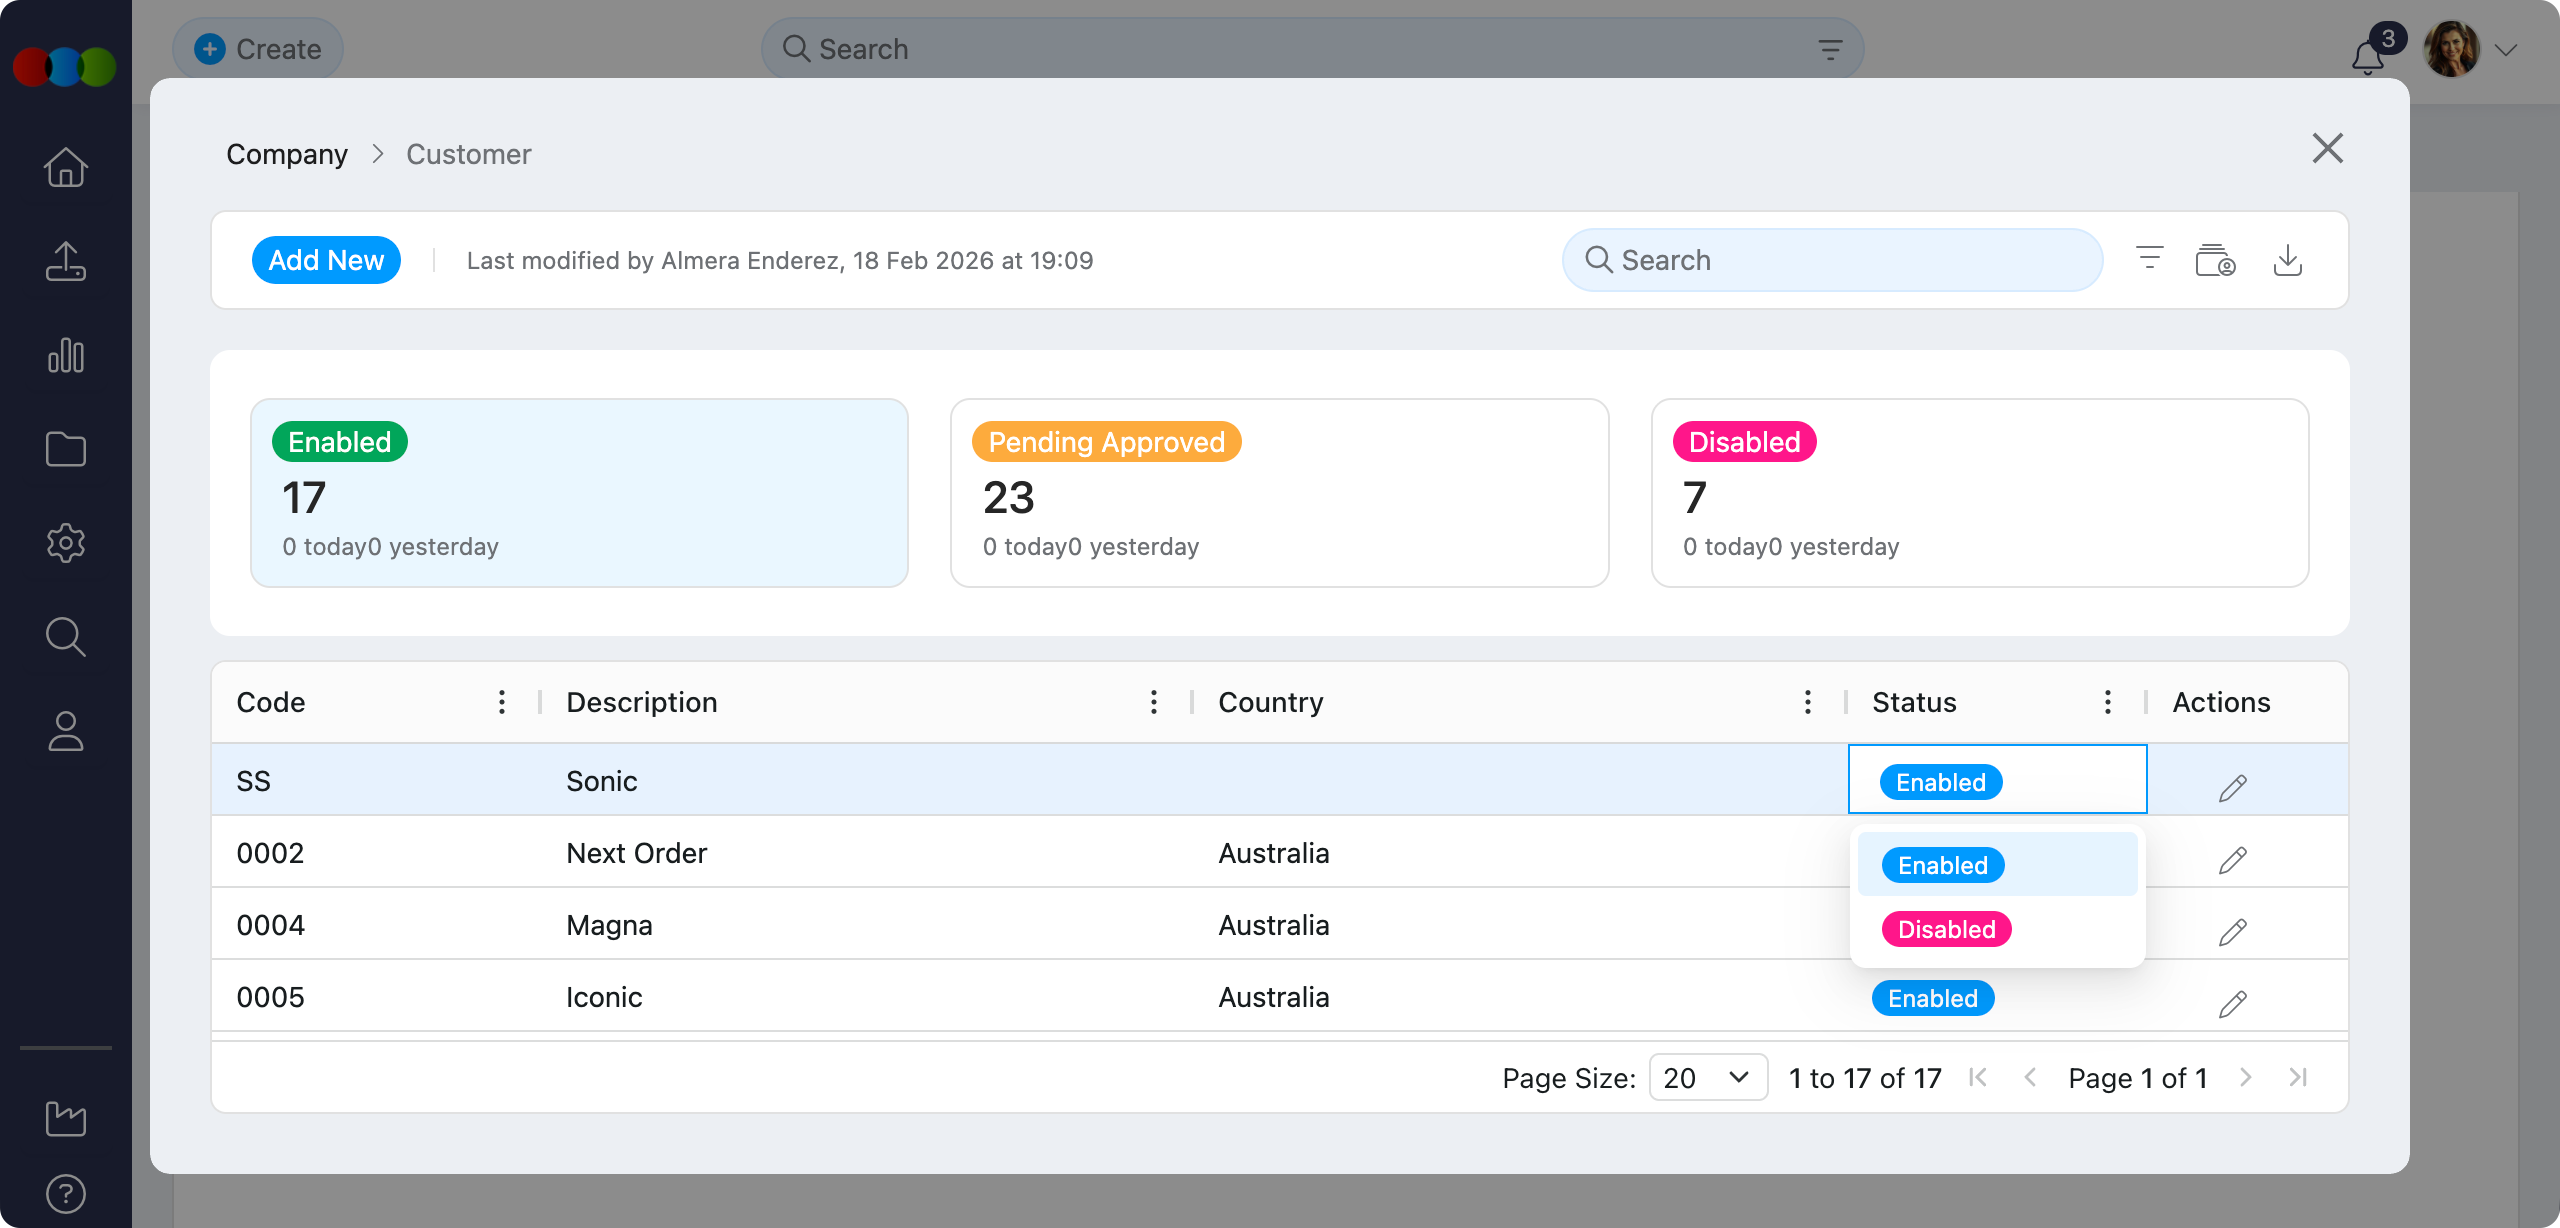The image size is (2560, 1228).
Task: Click the notifications bell icon
Action: (x=2367, y=57)
